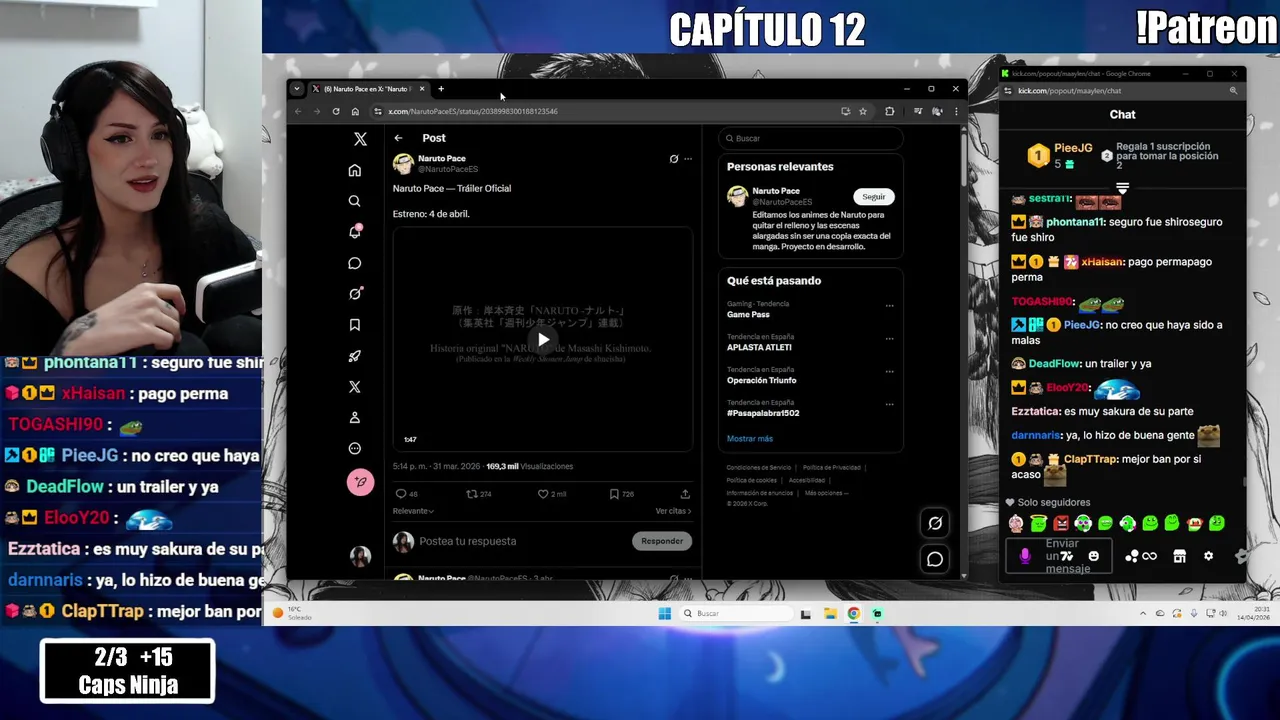Open Operación Triunfo trend options menu
Image resolution: width=1280 pixels, height=720 pixels.
(x=889, y=372)
